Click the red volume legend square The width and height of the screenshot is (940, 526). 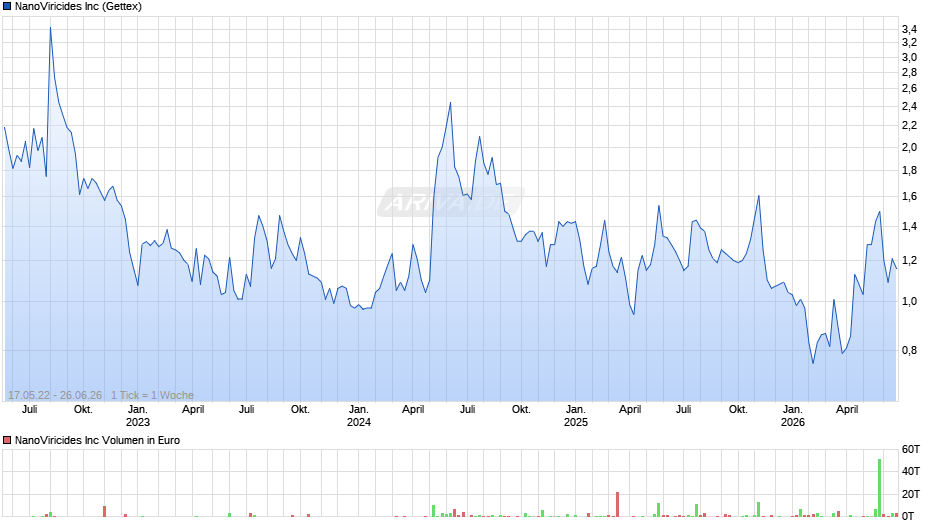(x=7, y=440)
